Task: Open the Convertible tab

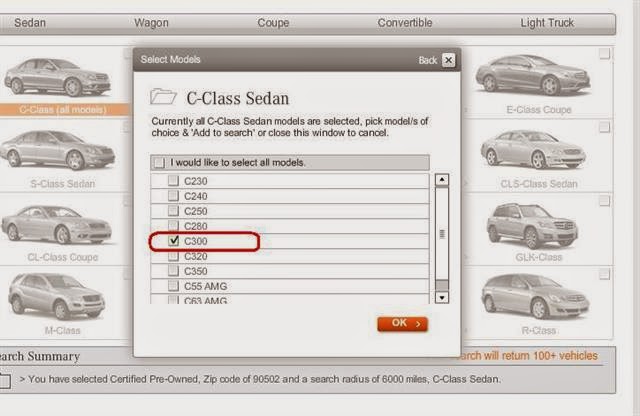Action: pos(404,23)
